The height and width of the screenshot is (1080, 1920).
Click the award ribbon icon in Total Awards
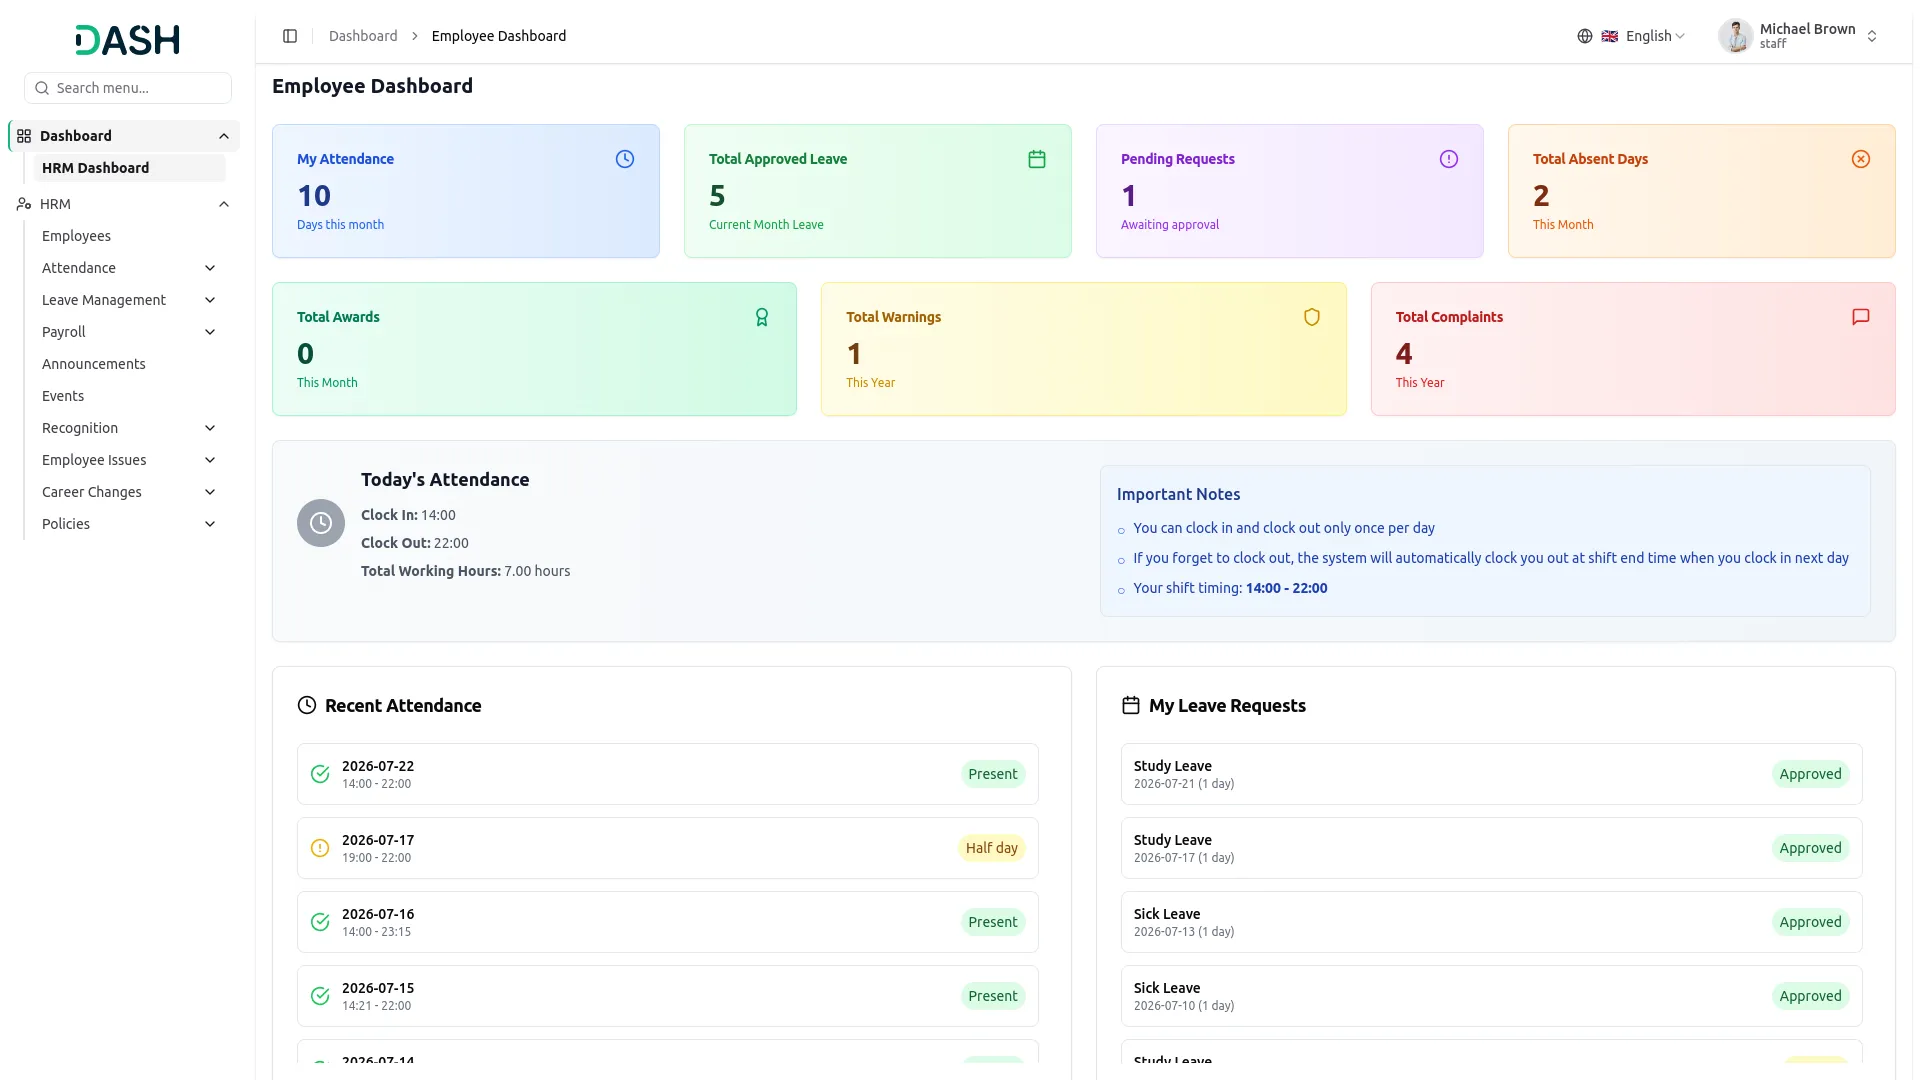(762, 317)
